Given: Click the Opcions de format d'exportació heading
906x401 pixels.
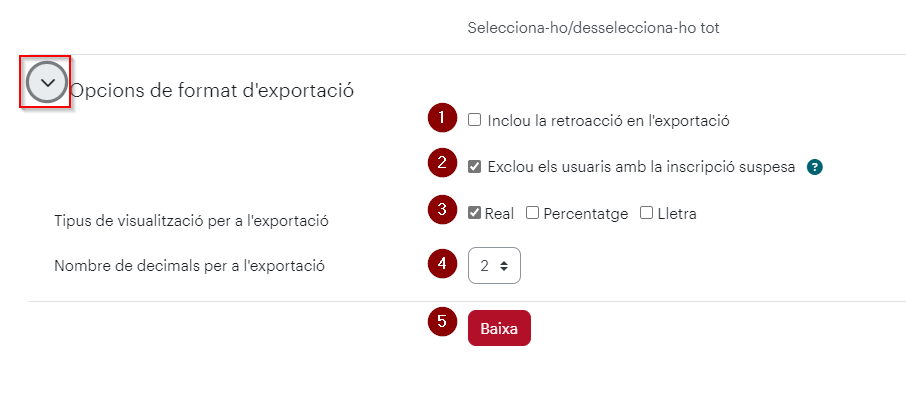Looking at the screenshot, I should (212, 90).
